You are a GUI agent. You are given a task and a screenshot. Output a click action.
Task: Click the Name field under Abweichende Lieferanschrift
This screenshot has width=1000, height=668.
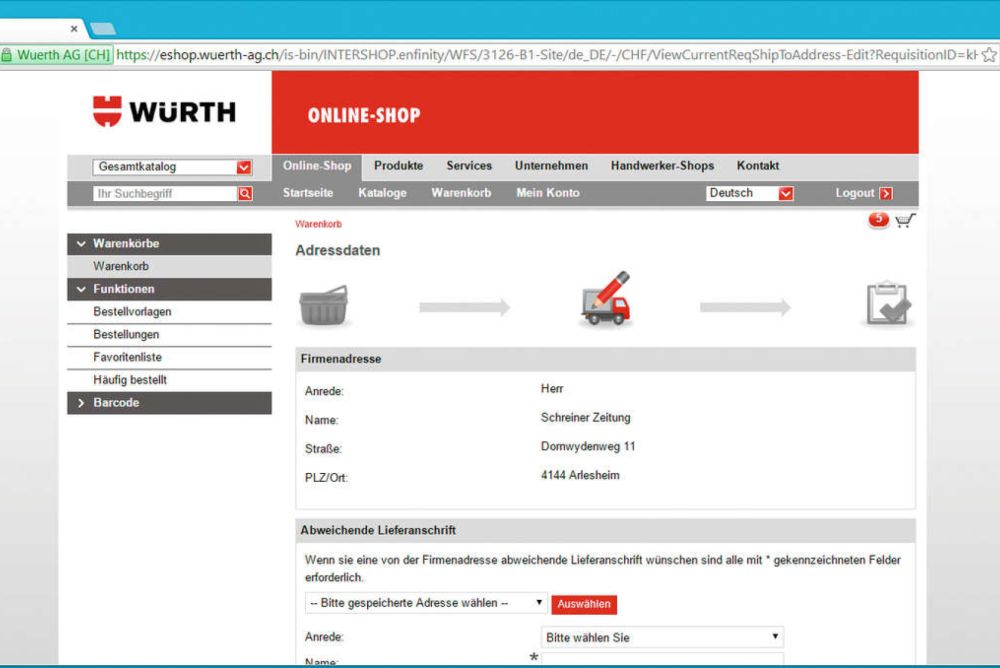tap(662, 660)
